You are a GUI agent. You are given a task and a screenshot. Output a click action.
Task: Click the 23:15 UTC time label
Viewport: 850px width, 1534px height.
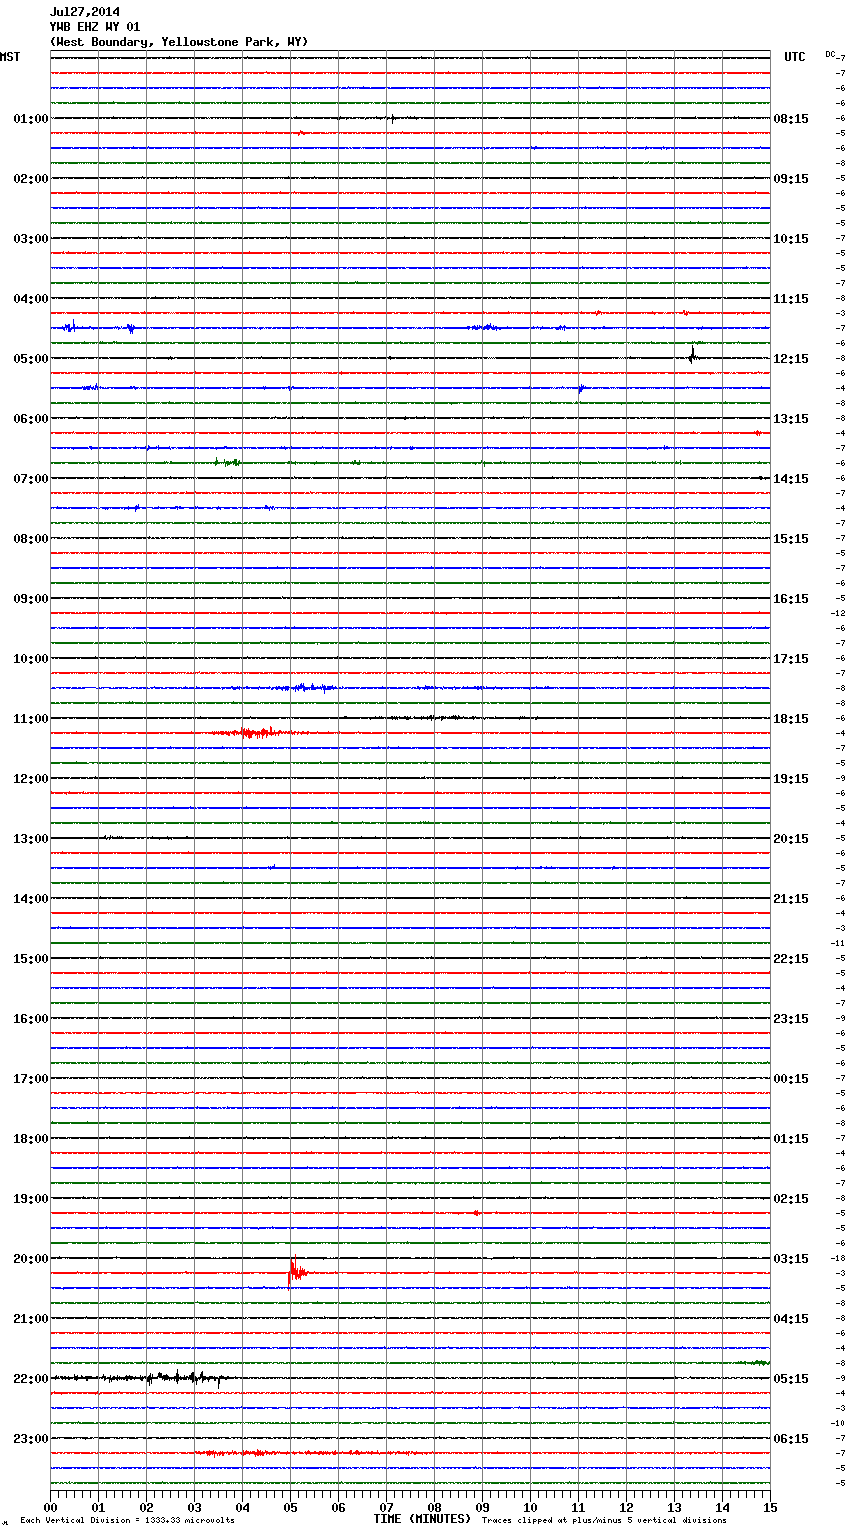[791, 1019]
